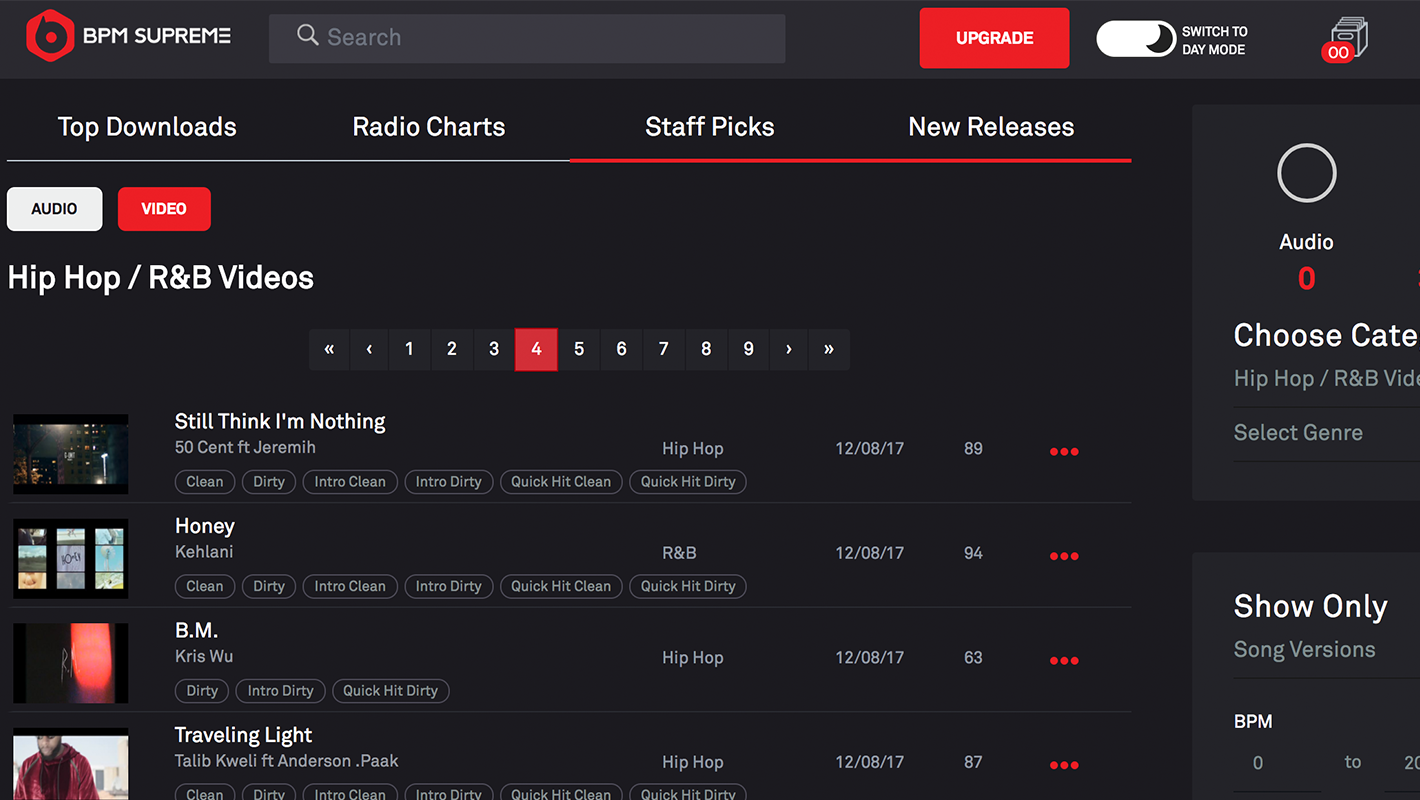Screen dimensions: 1420x800
Task: Open three-dot options for Honey
Action: tap(1064, 556)
